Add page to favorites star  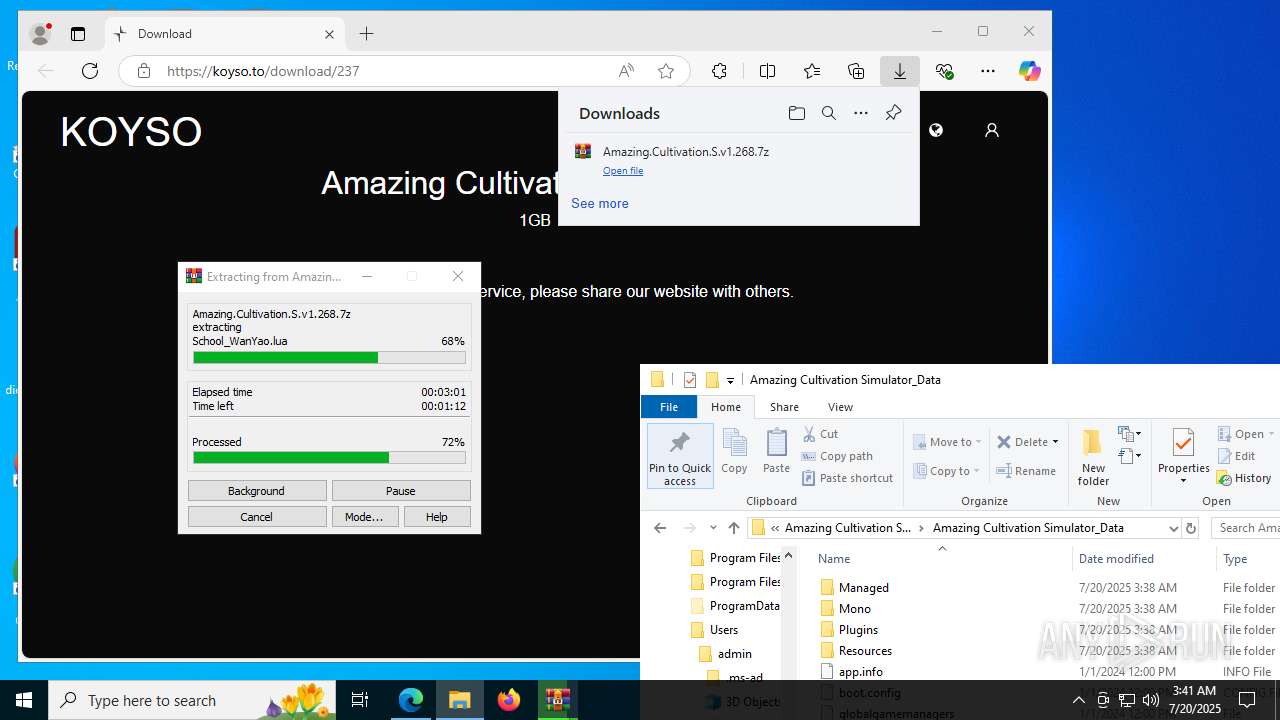click(x=666, y=71)
